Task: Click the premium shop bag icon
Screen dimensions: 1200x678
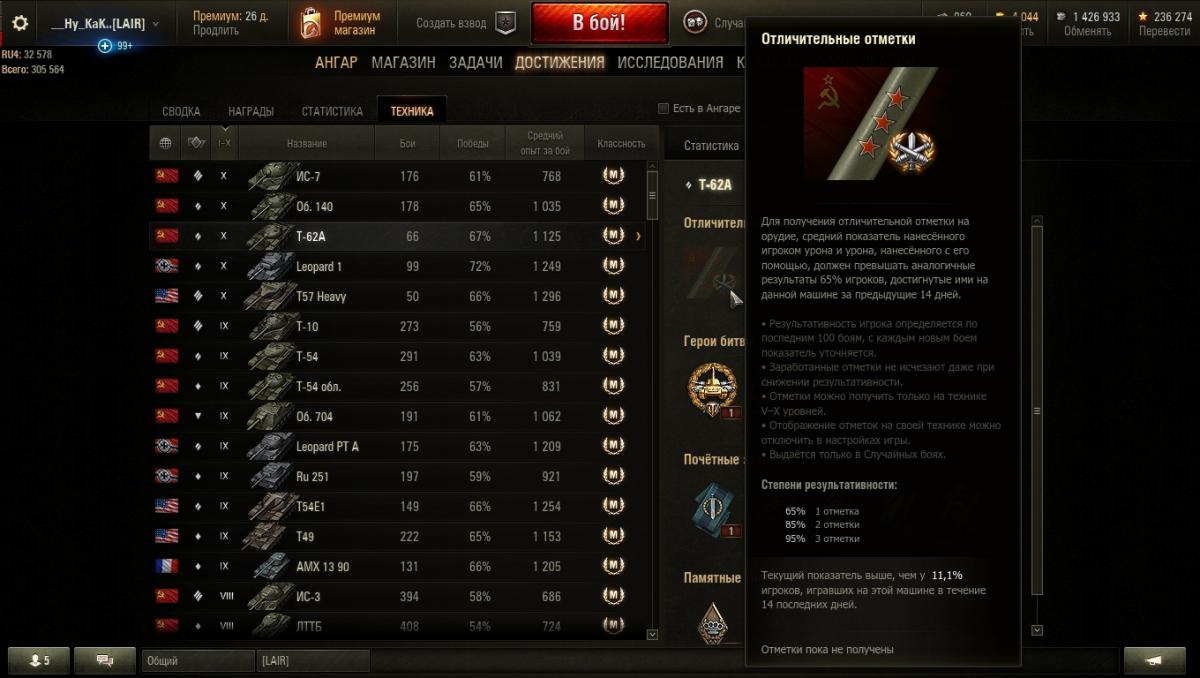Action: coord(310,23)
